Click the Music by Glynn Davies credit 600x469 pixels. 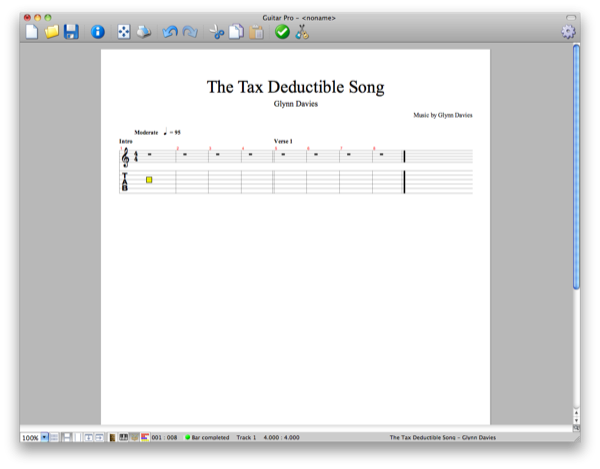[x=442, y=115]
